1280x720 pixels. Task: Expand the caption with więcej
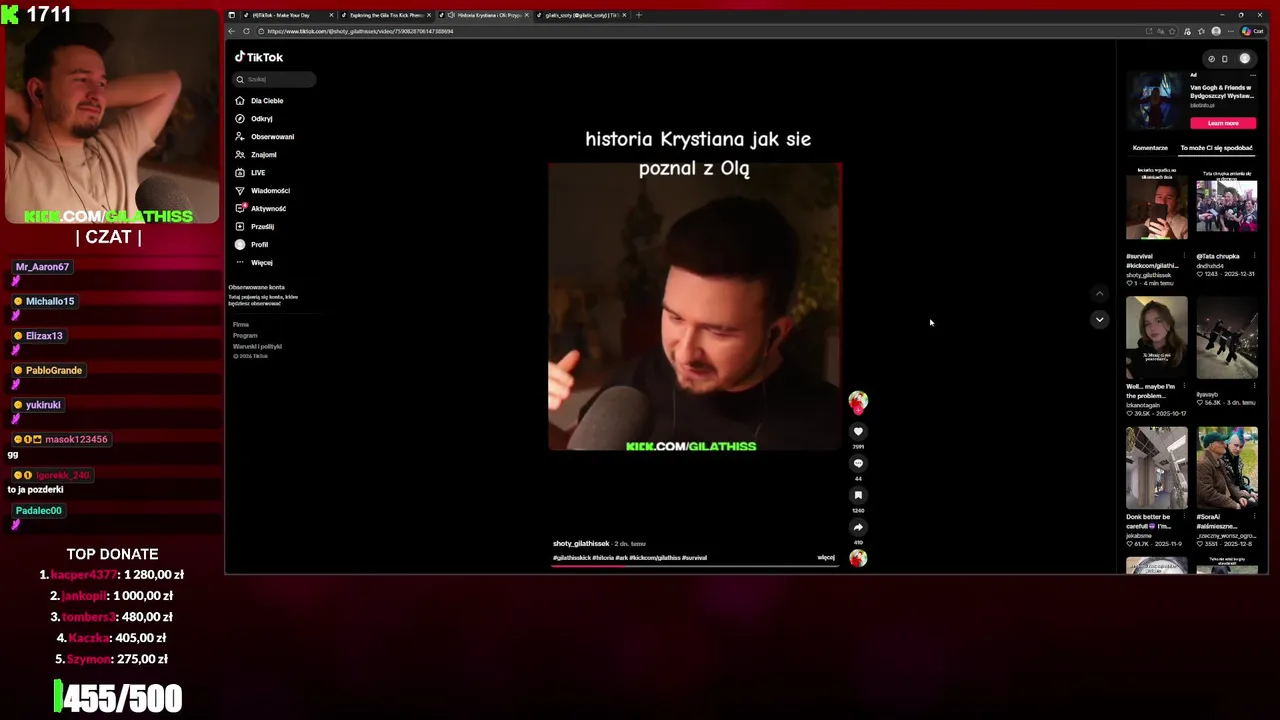point(826,558)
